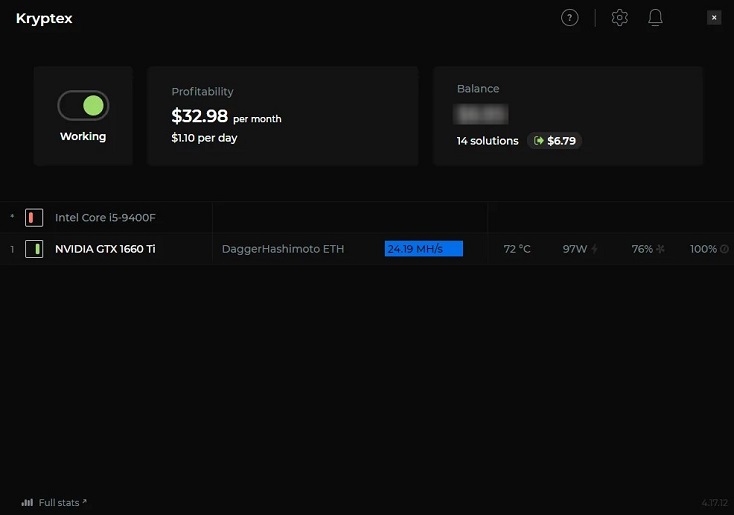Open the help question mark icon
The height and width of the screenshot is (515, 734).
click(x=570, y=18)
